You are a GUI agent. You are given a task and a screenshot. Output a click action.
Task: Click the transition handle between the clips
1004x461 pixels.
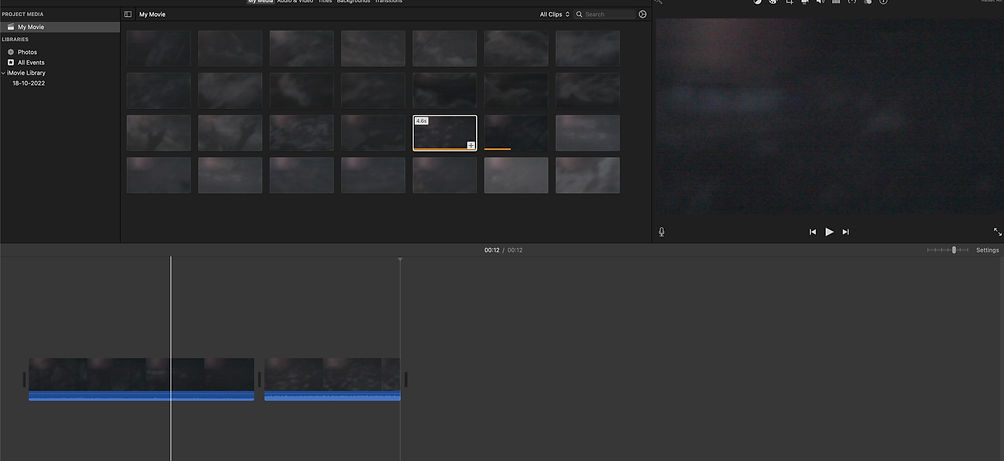tap(259, 379)
